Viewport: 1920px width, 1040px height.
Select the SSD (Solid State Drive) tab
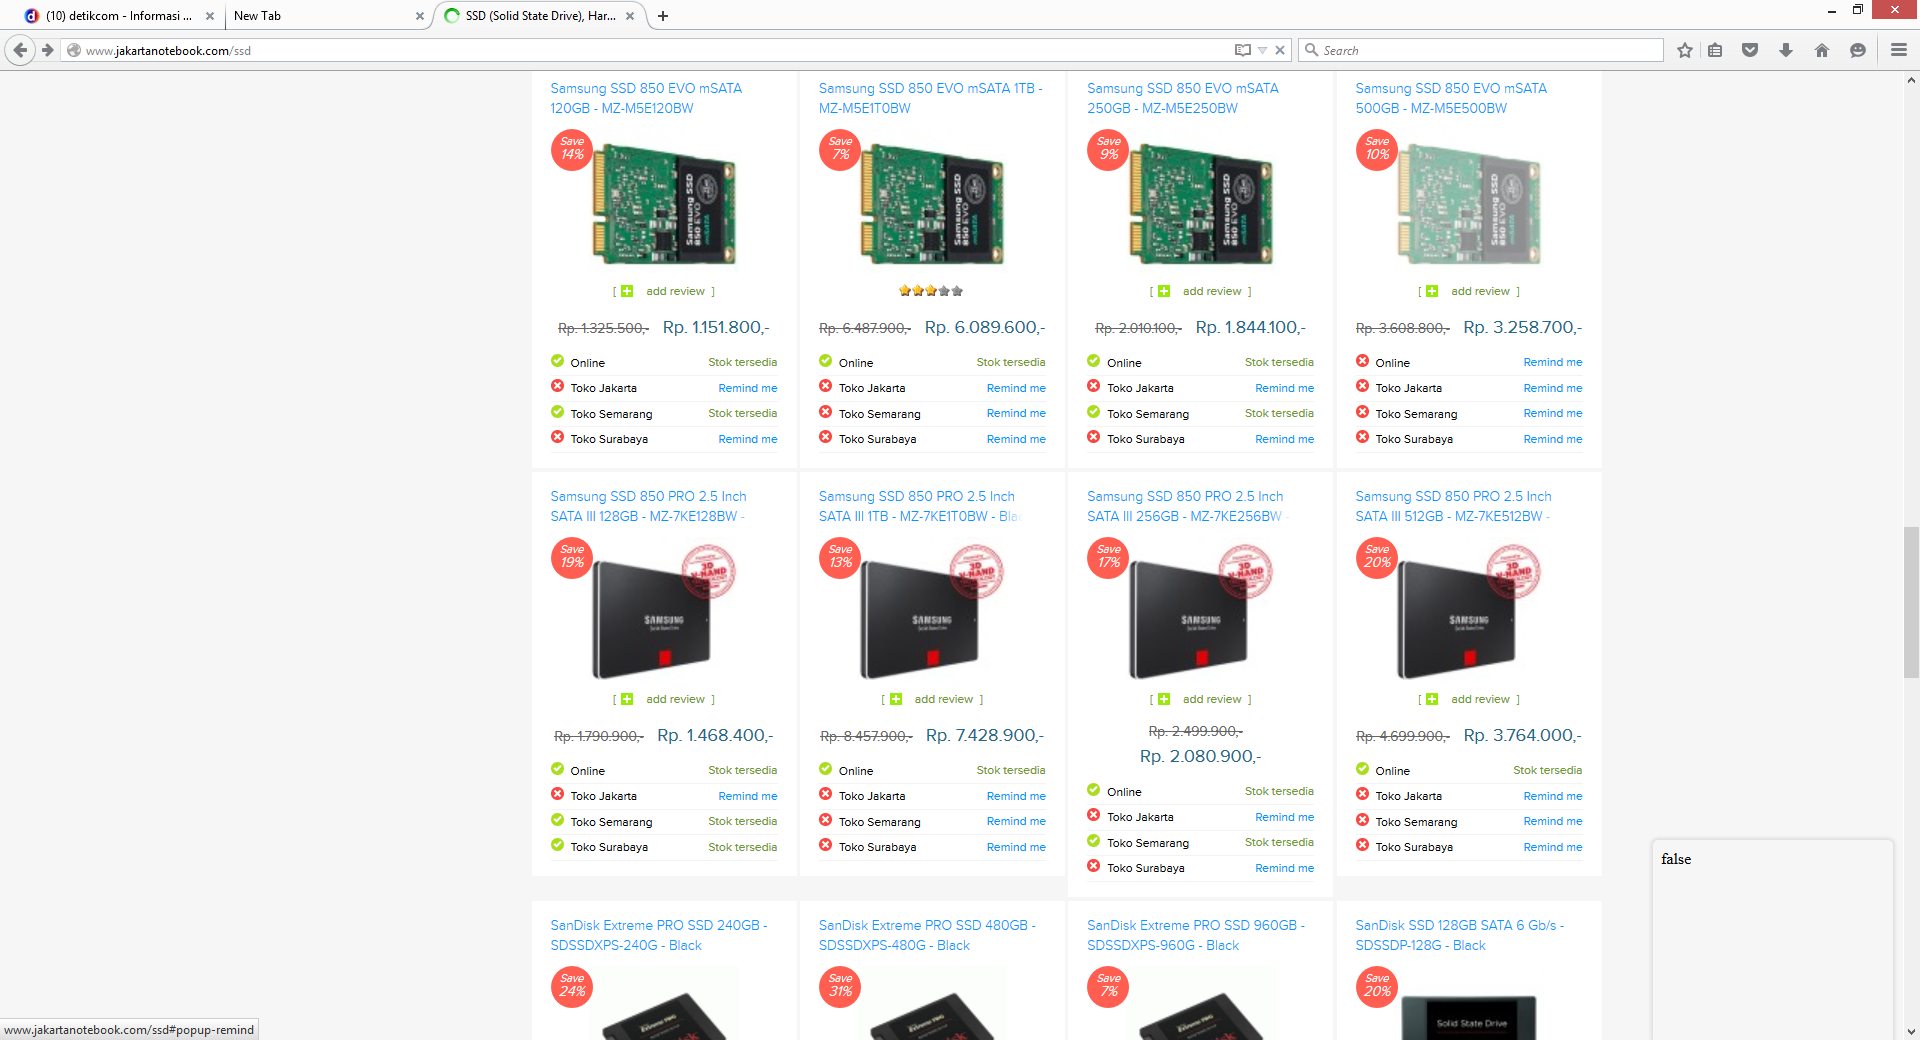click(540, 16)
